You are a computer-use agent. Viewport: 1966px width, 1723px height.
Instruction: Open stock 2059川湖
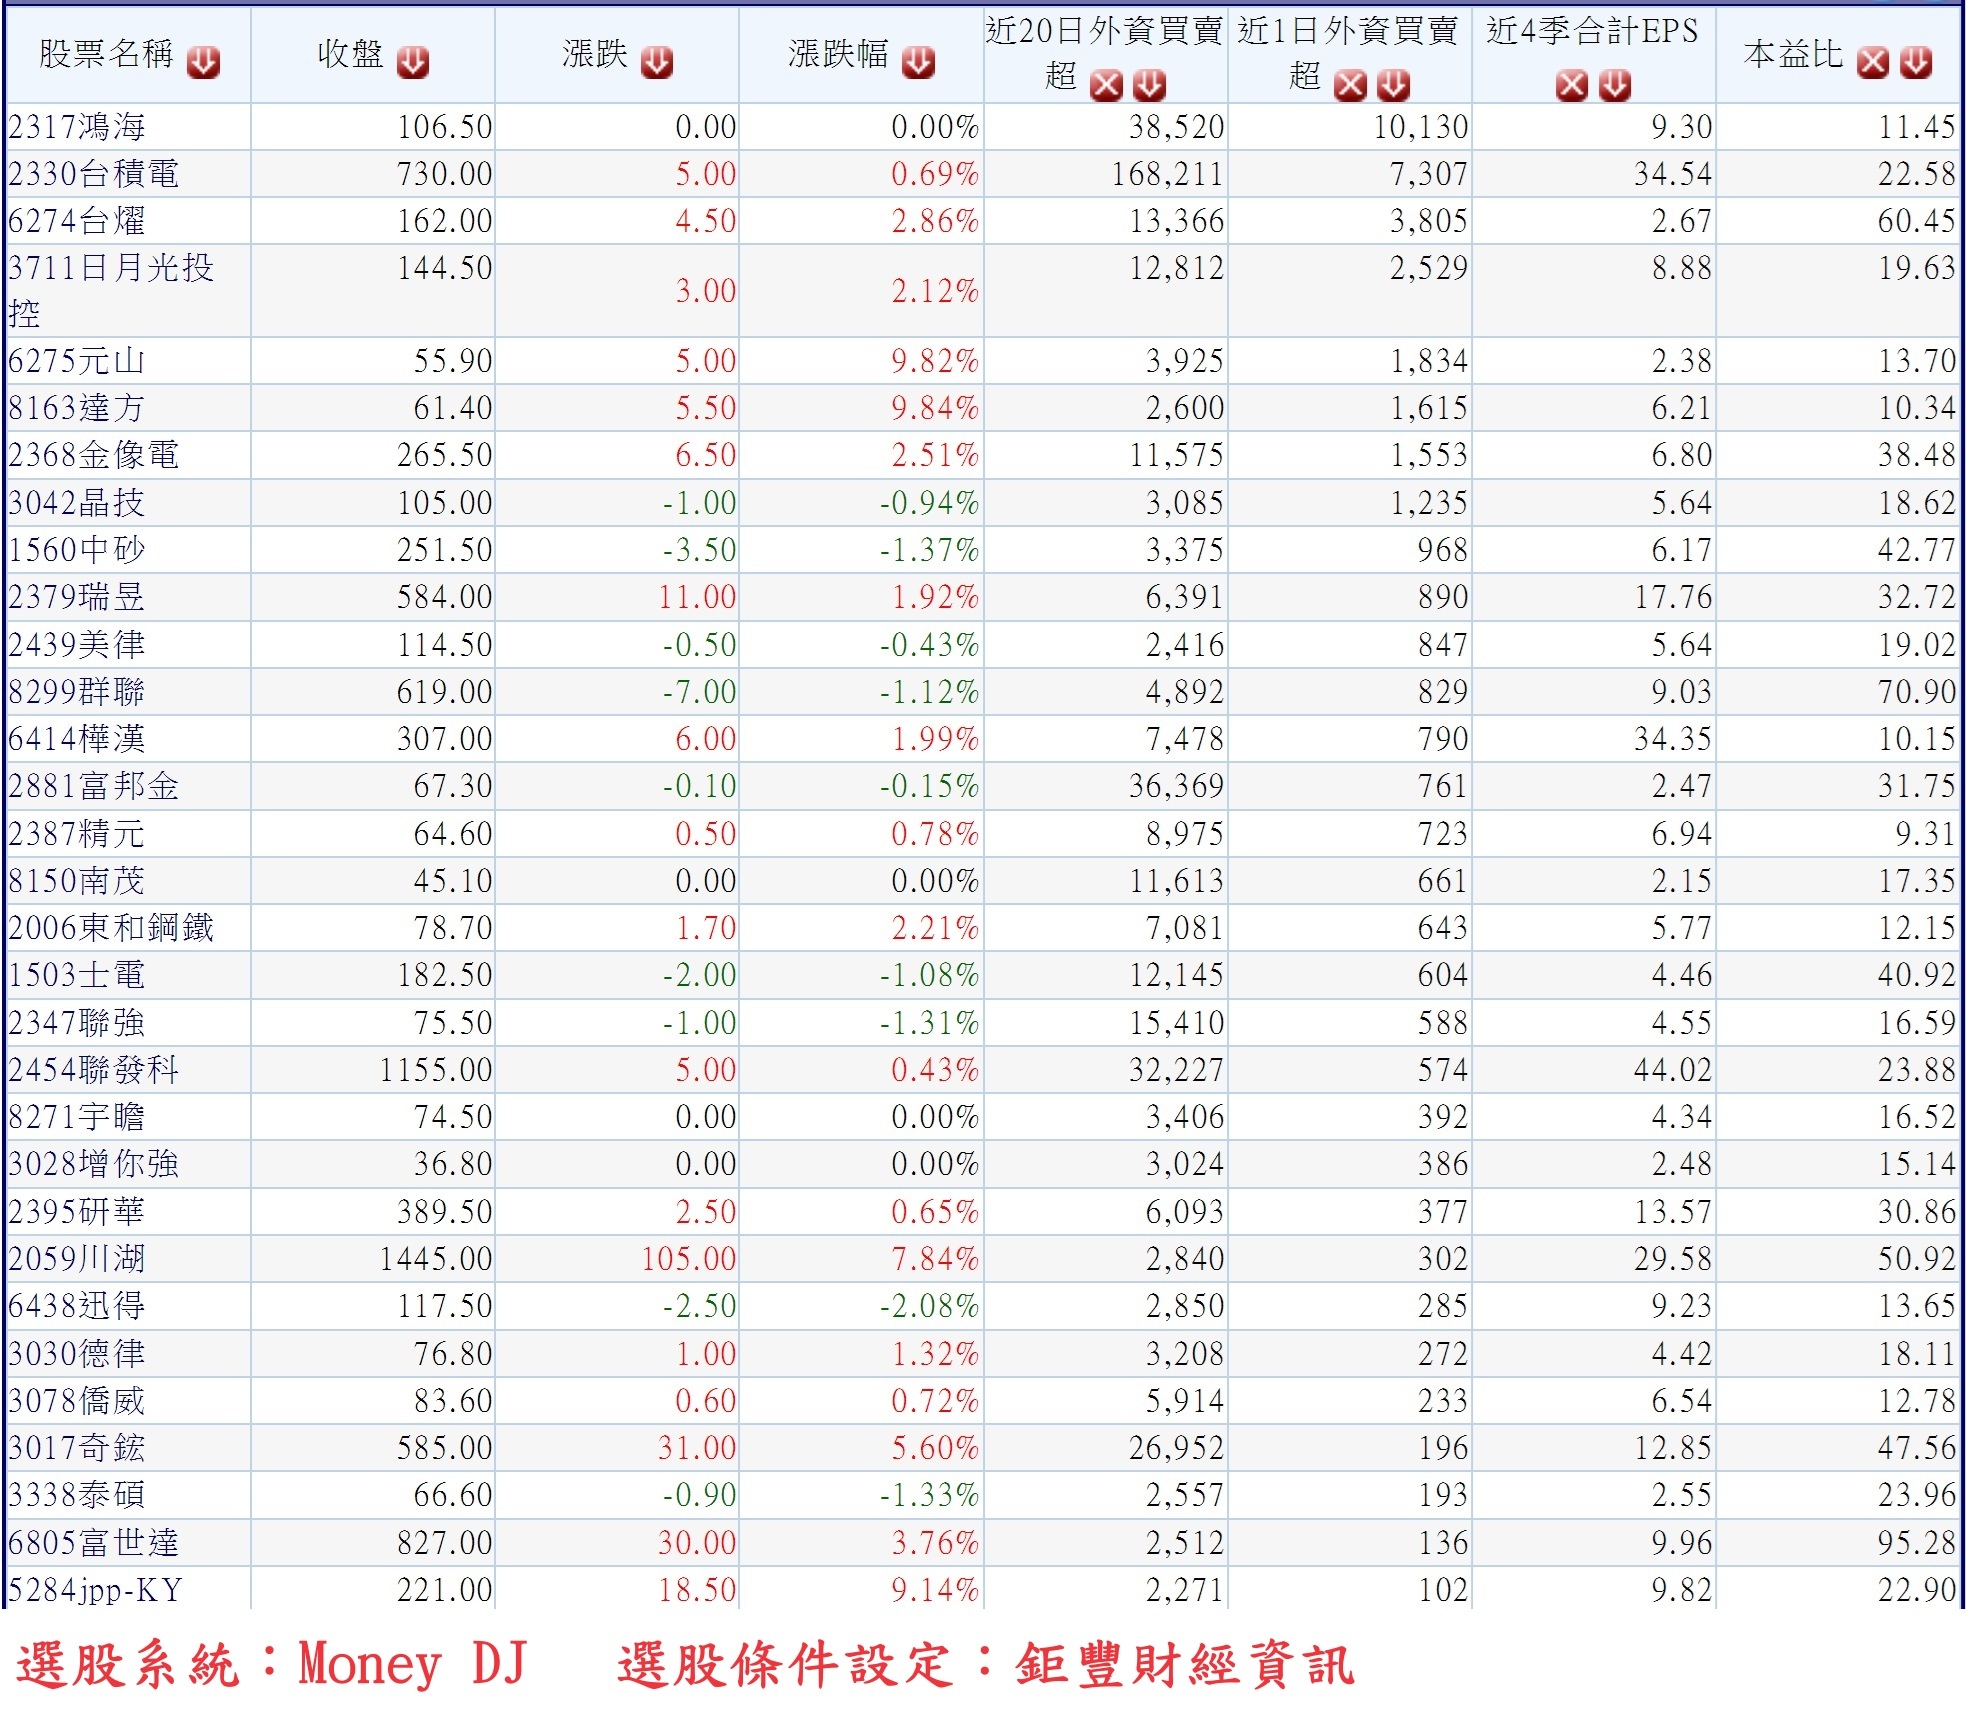[x=77, y=1259]
